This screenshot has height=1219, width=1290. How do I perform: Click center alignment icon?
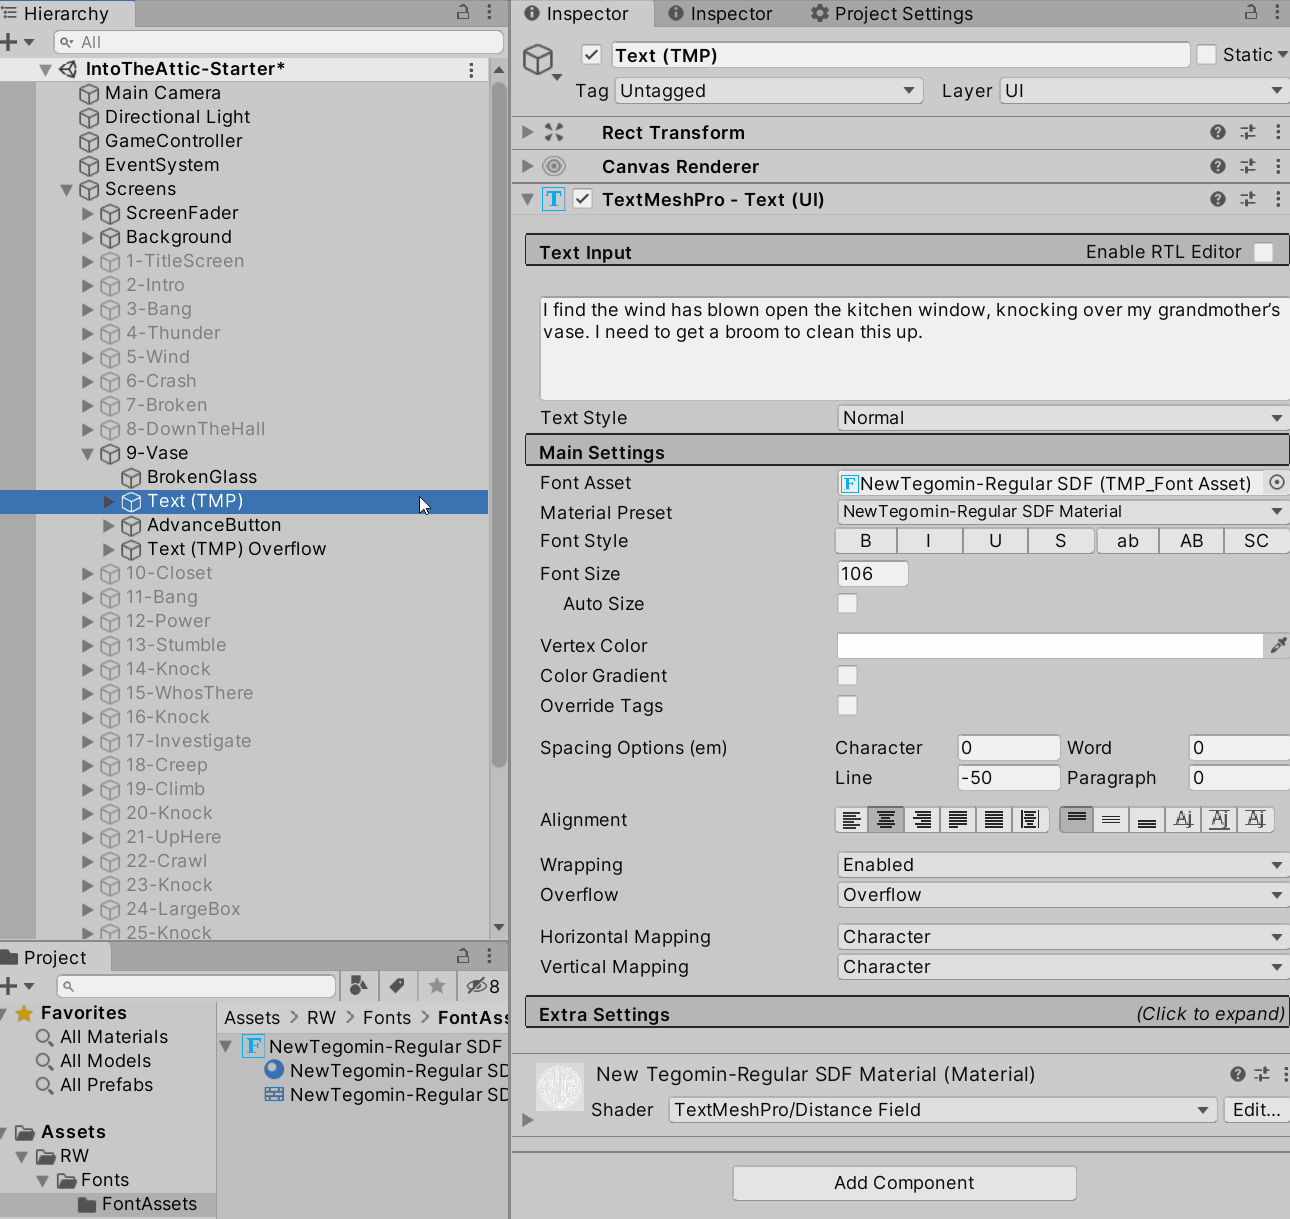click(886, 820)
